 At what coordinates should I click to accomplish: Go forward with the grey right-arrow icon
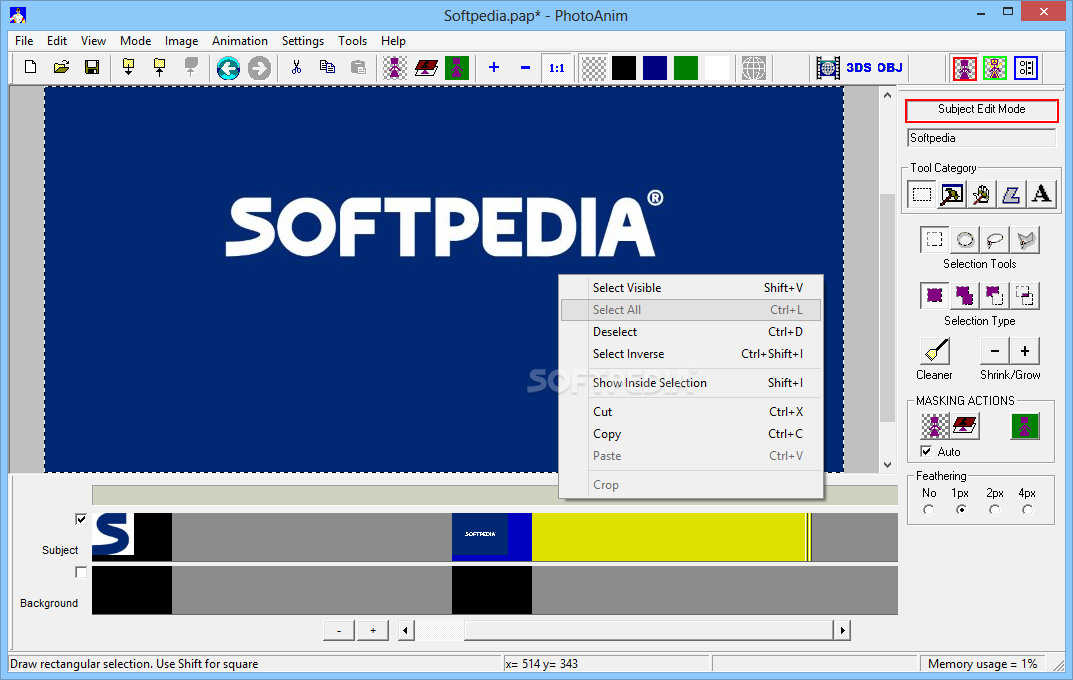click(x=259, y=68)
